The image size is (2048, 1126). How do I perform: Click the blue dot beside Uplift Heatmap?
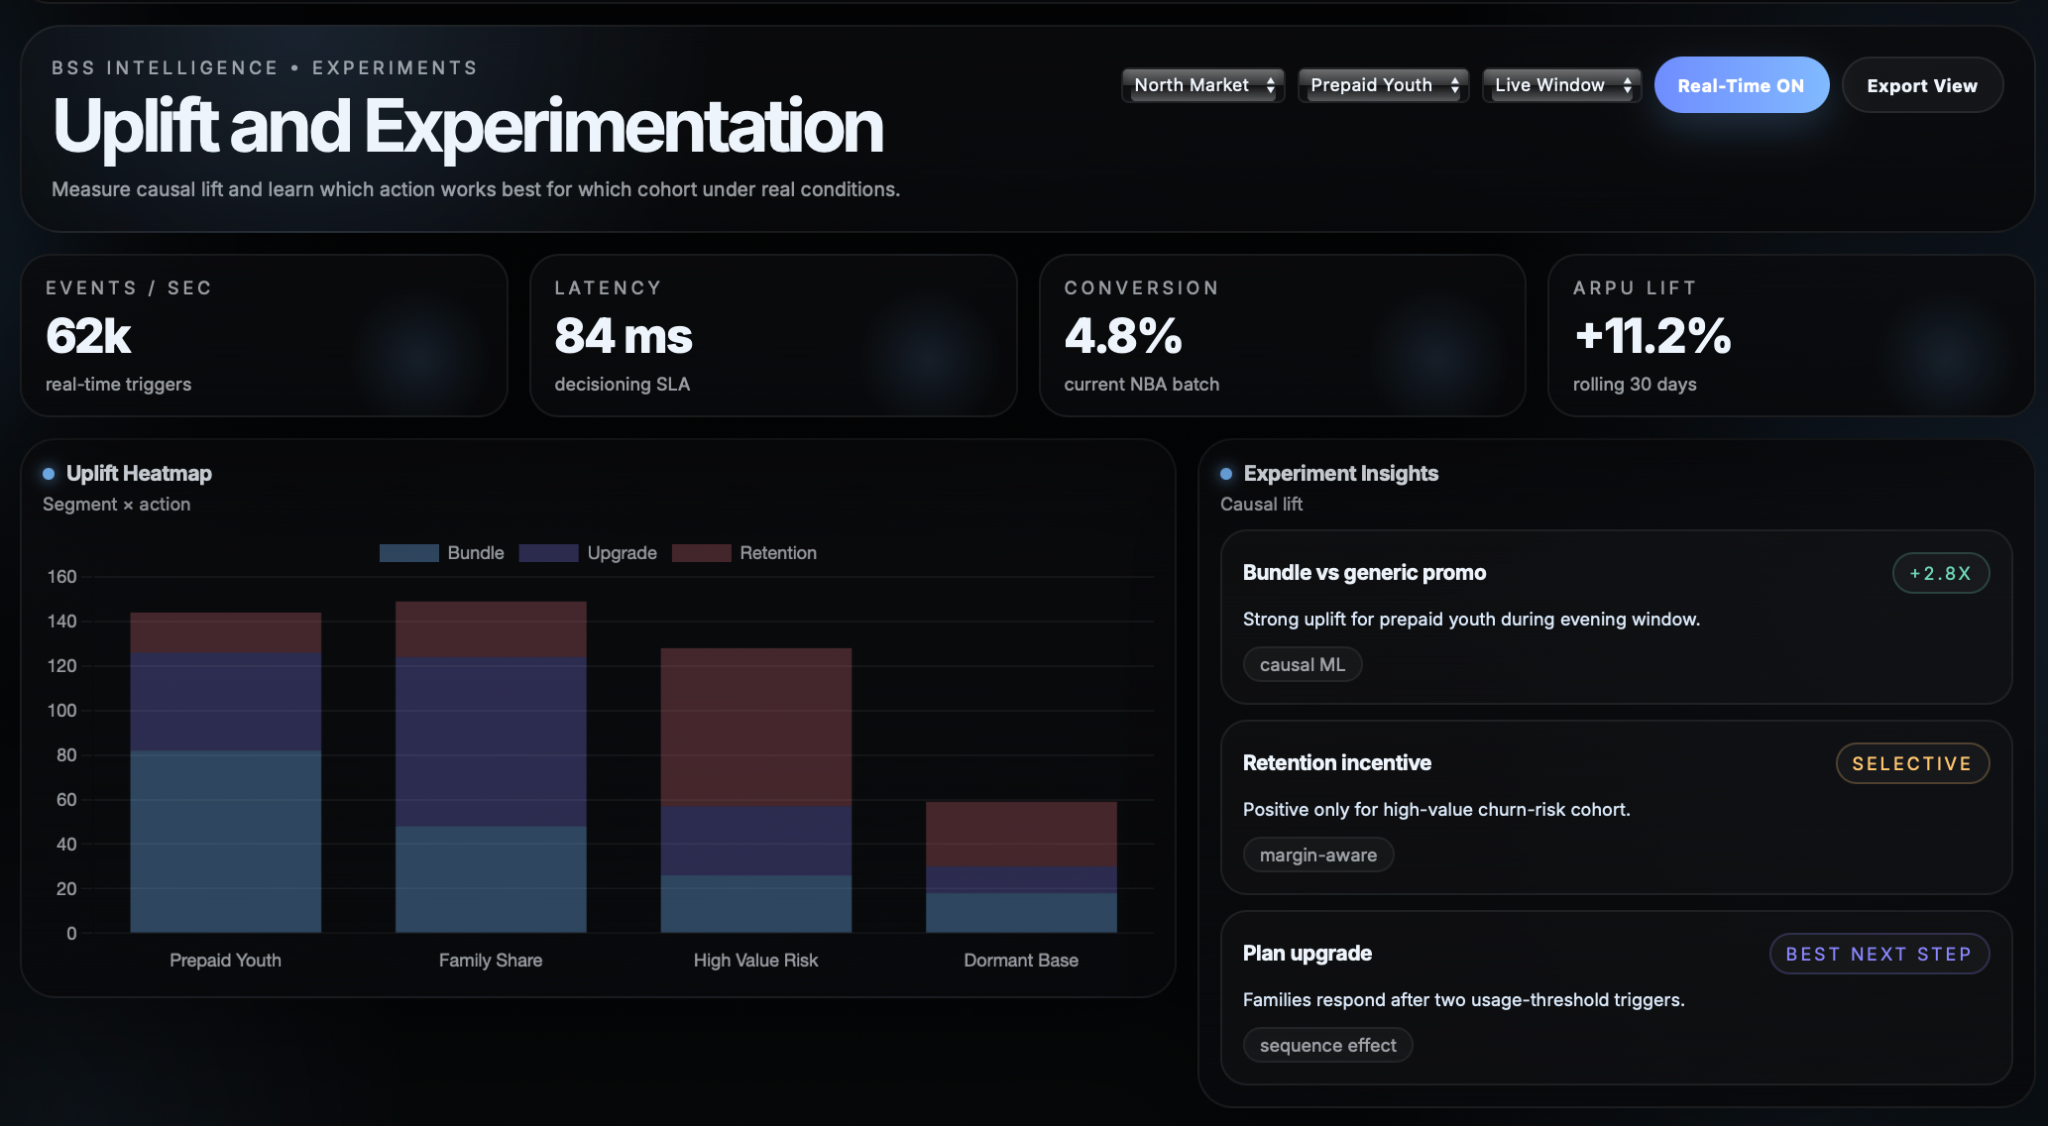click(x=48, y=474)
